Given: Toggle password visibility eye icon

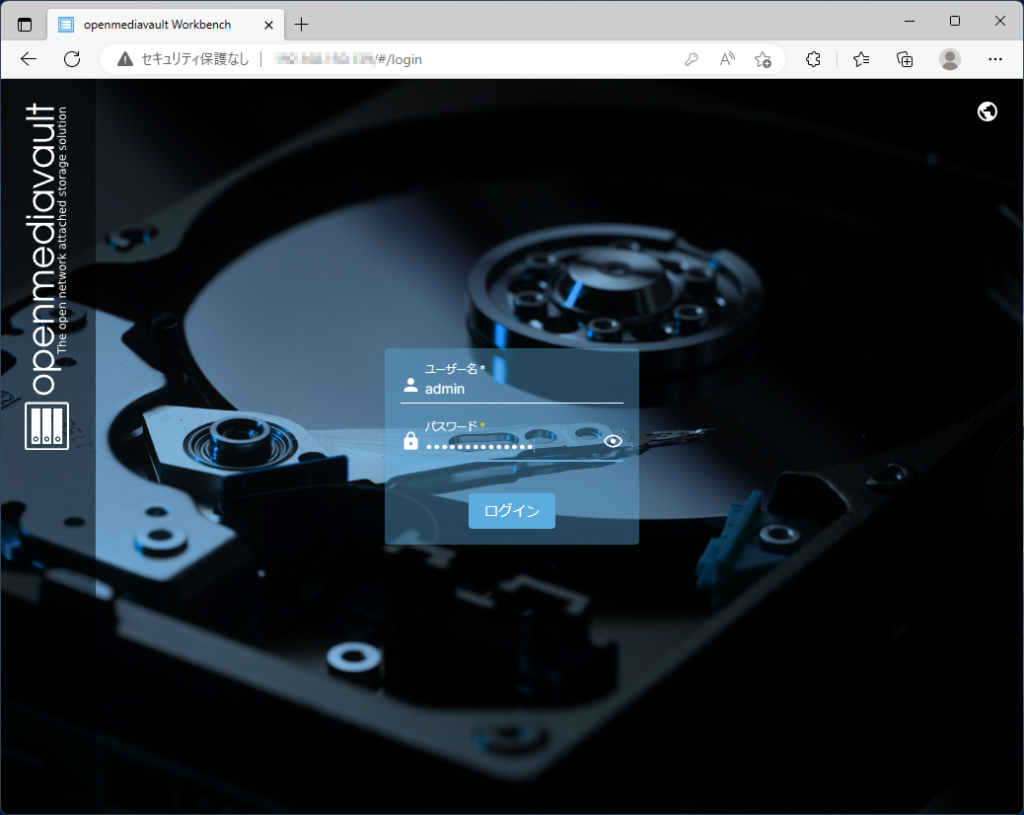Looking at the screenshot, I should click(613, 441).
